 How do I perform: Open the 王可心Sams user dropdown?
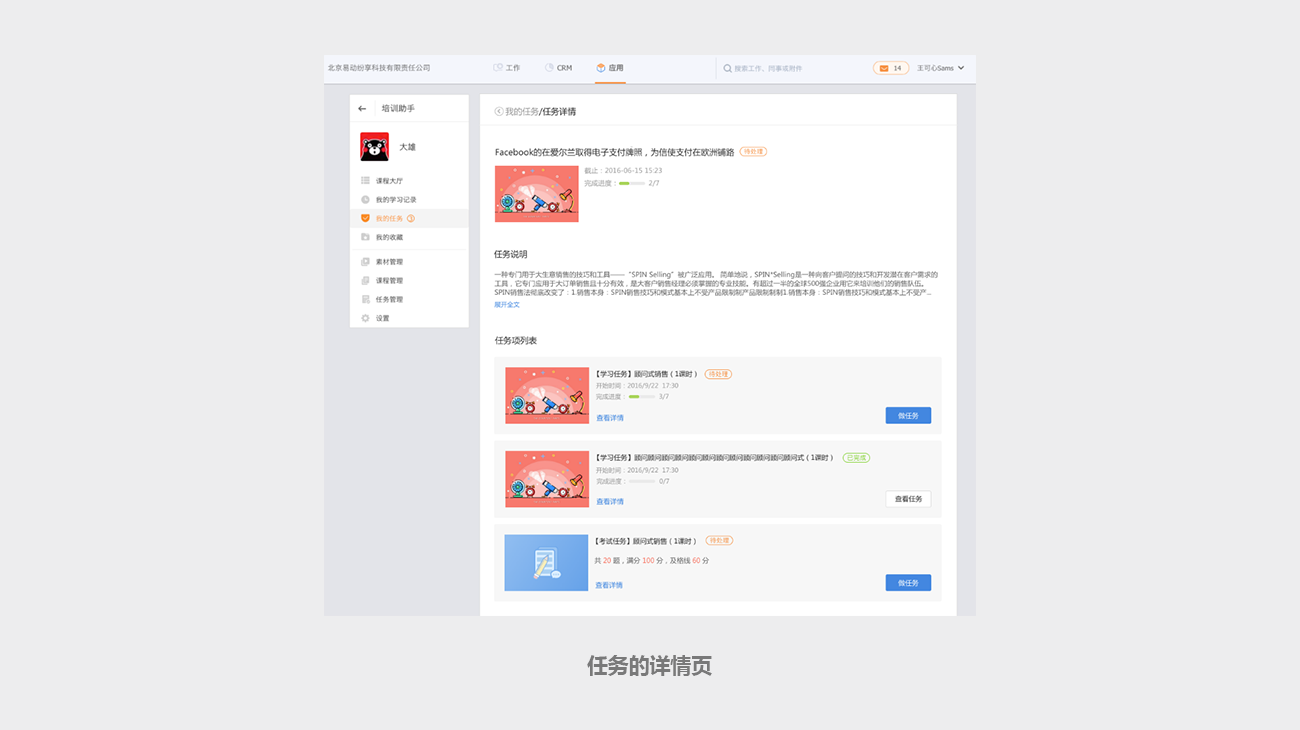pyautogui.click(x=941, y=68)
